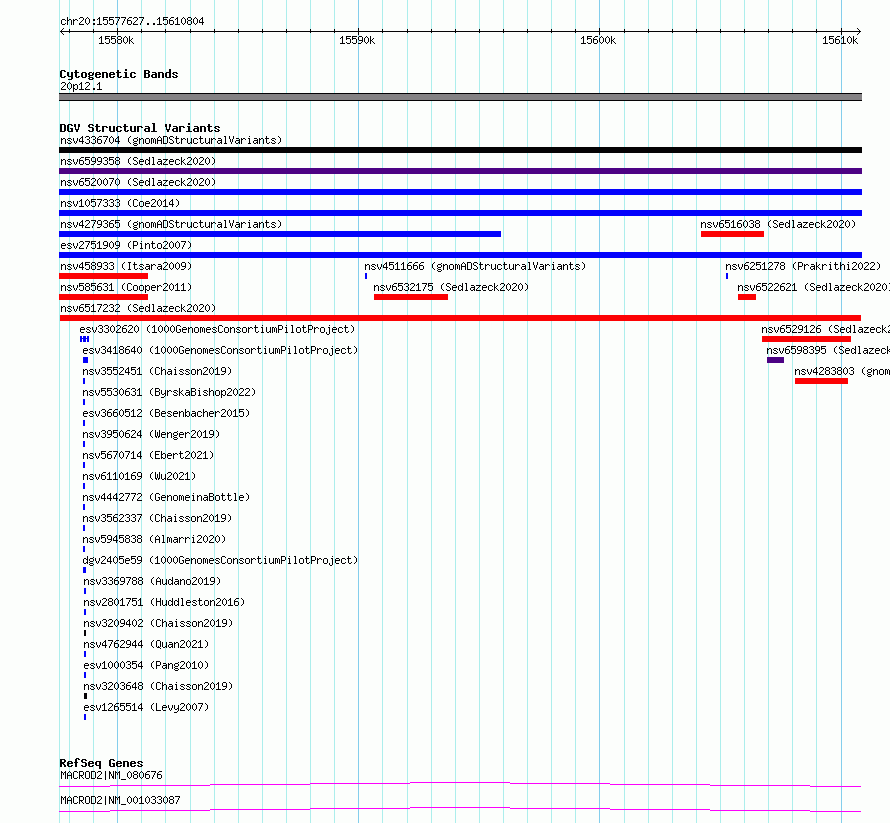The width and height of the screenshot is (890, 823).
Task: Select the purple bar under nsv6598395
Action: (x=775, y=360)
